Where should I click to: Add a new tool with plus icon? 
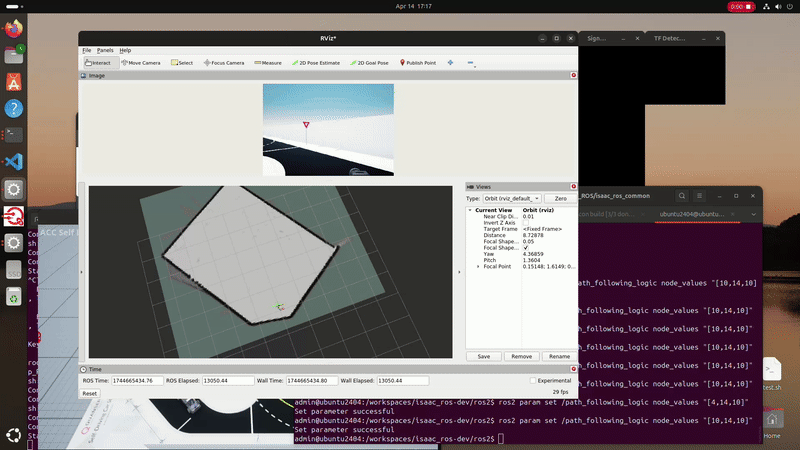coord(450,62)
